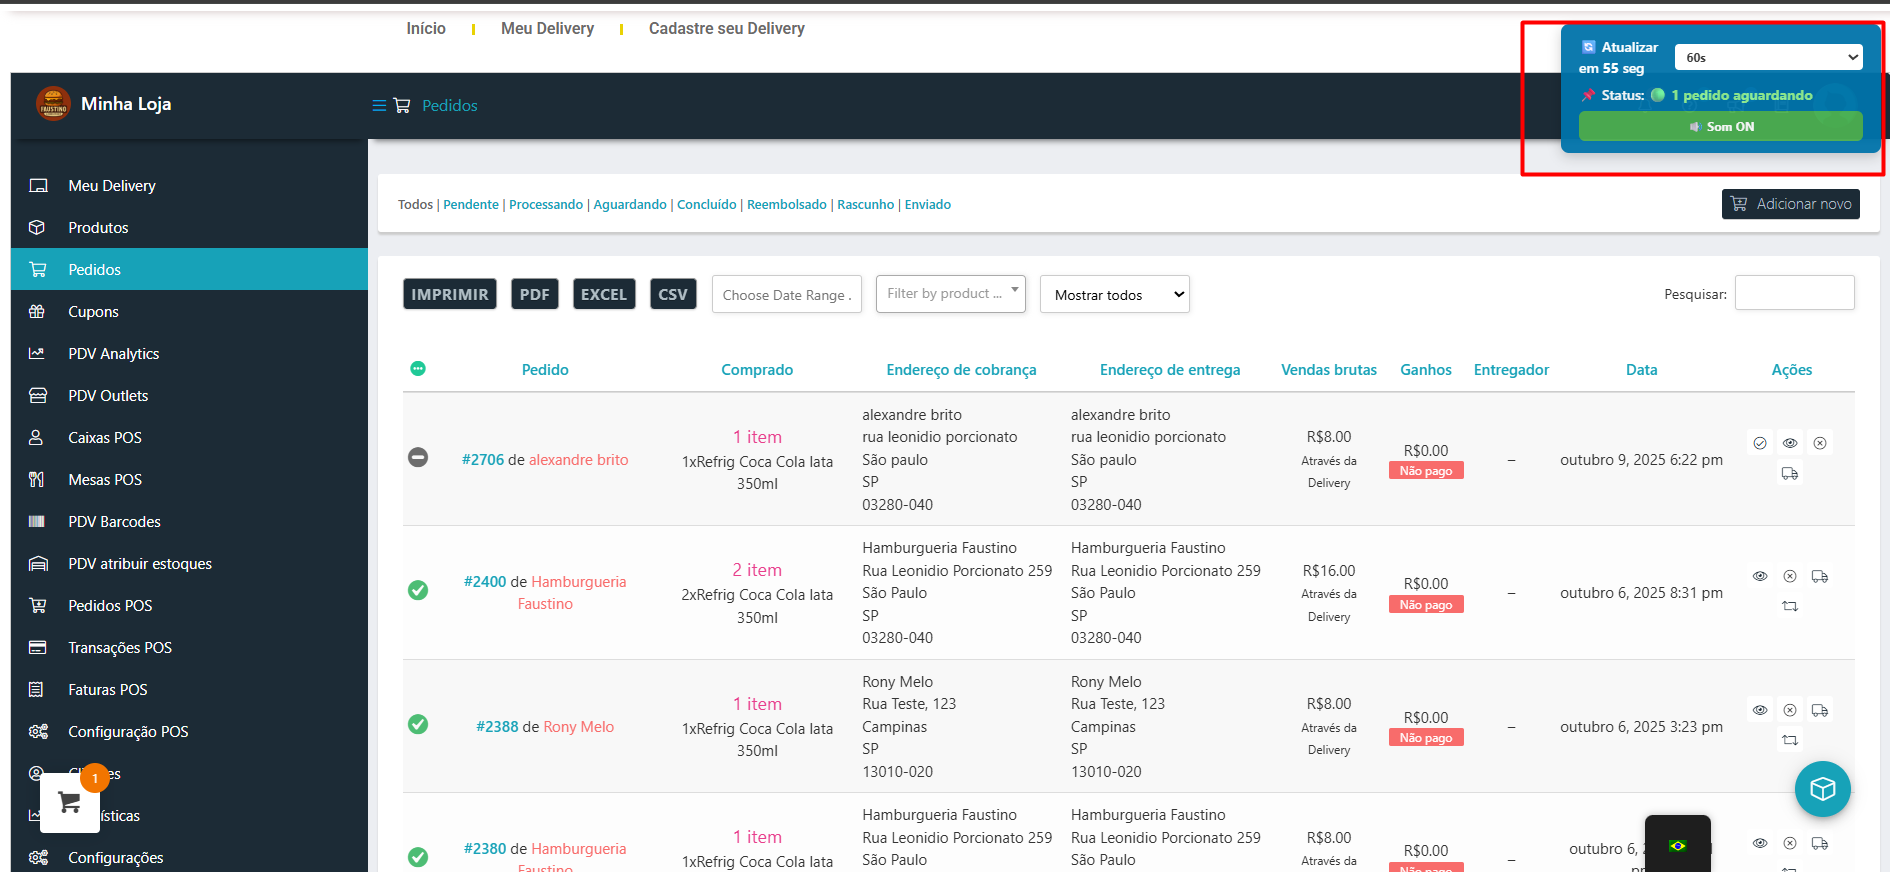
Task: Click the hamburger menu icon beside Pedidos
Action: tap(379, 106)
